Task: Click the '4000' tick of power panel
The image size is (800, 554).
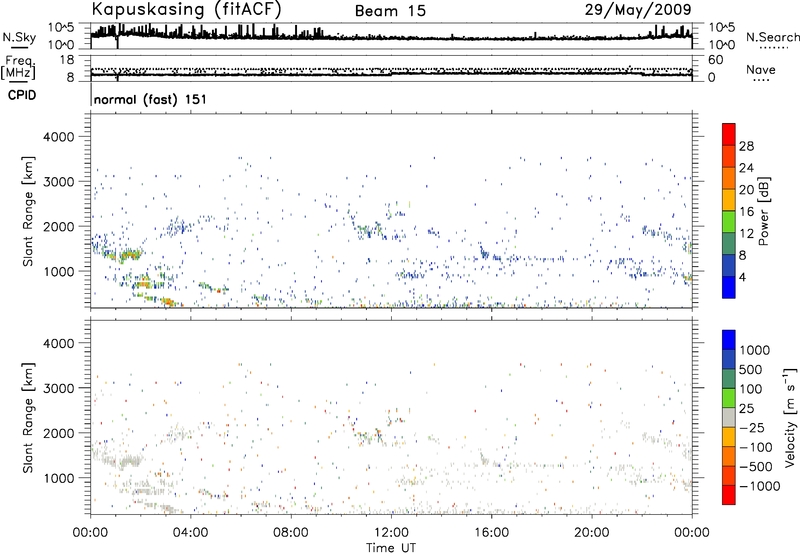Action: tap(58, 137)
